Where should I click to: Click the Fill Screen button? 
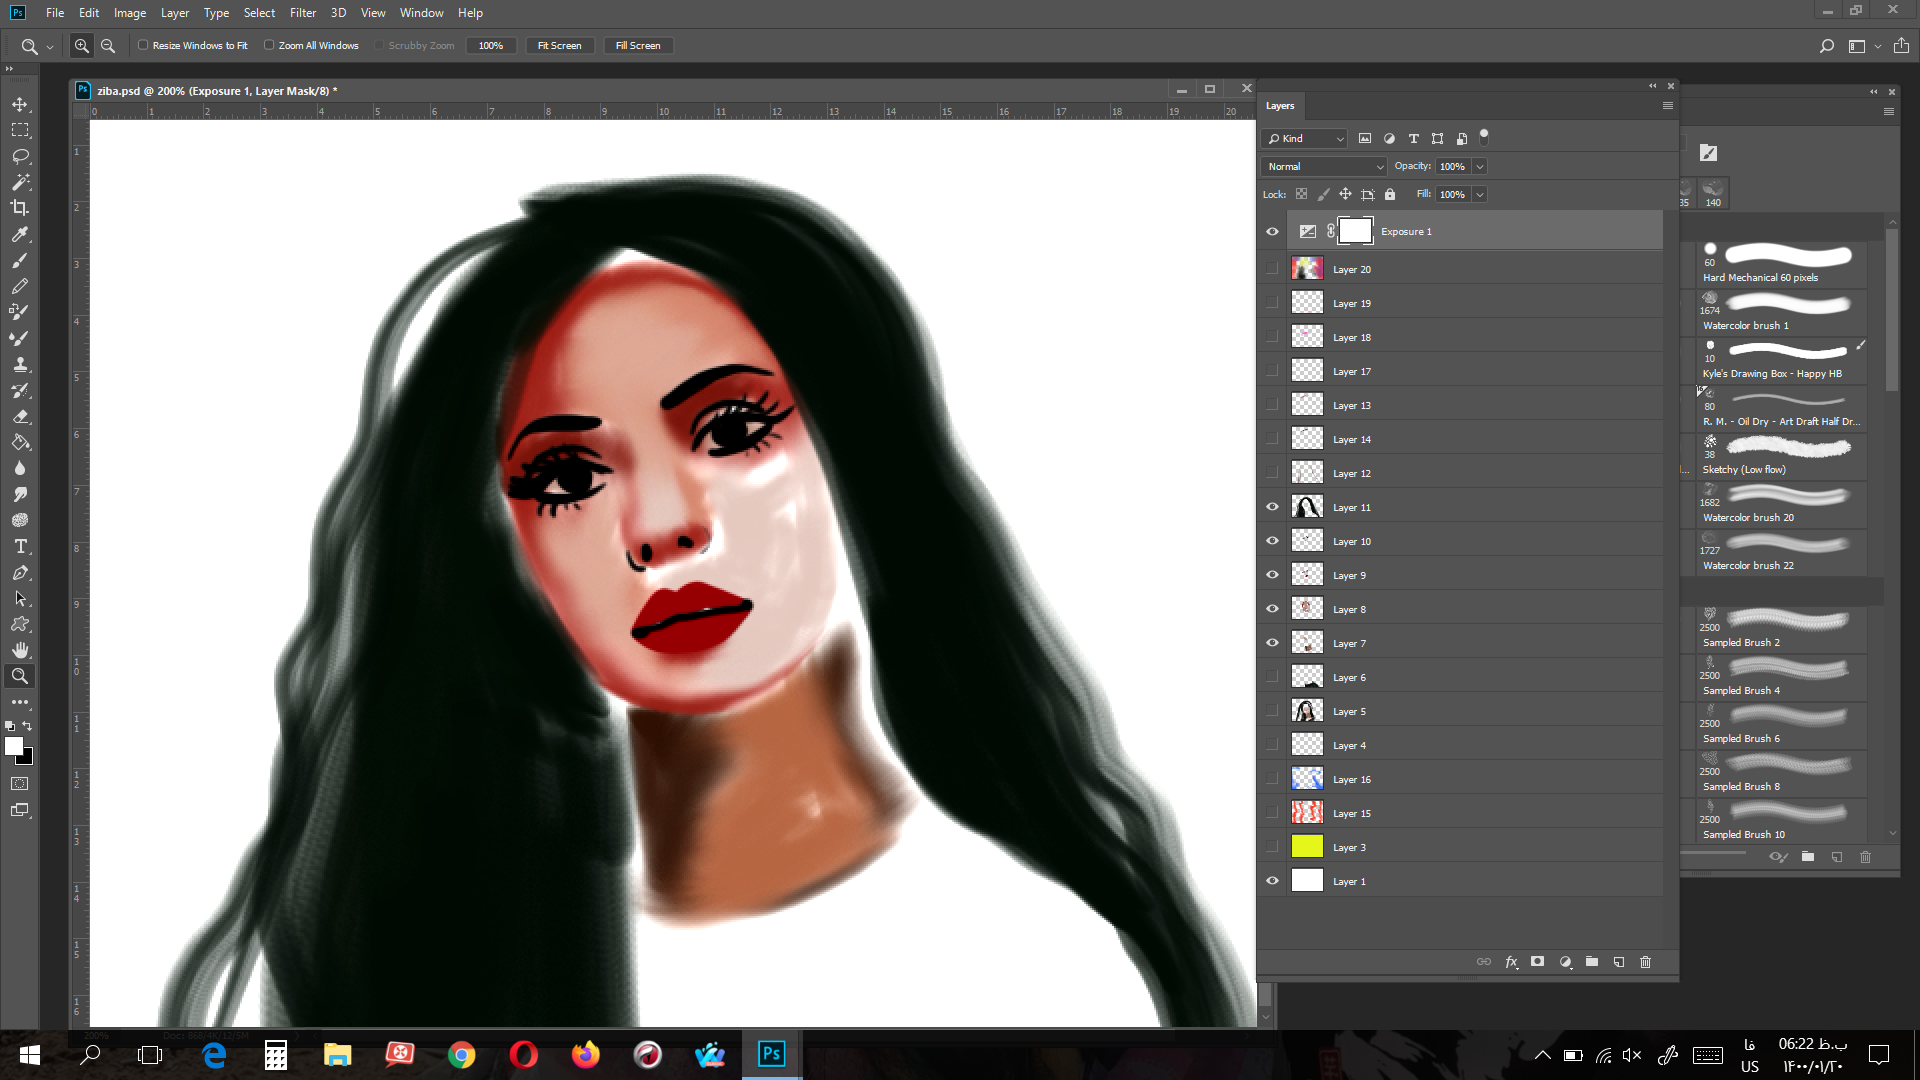click(x=638, y=46)
